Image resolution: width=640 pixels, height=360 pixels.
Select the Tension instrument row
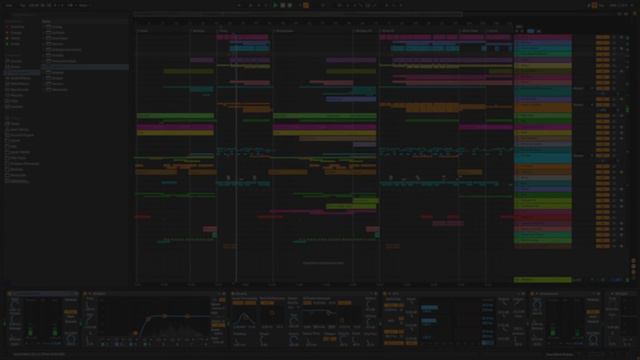coord(85,84)
